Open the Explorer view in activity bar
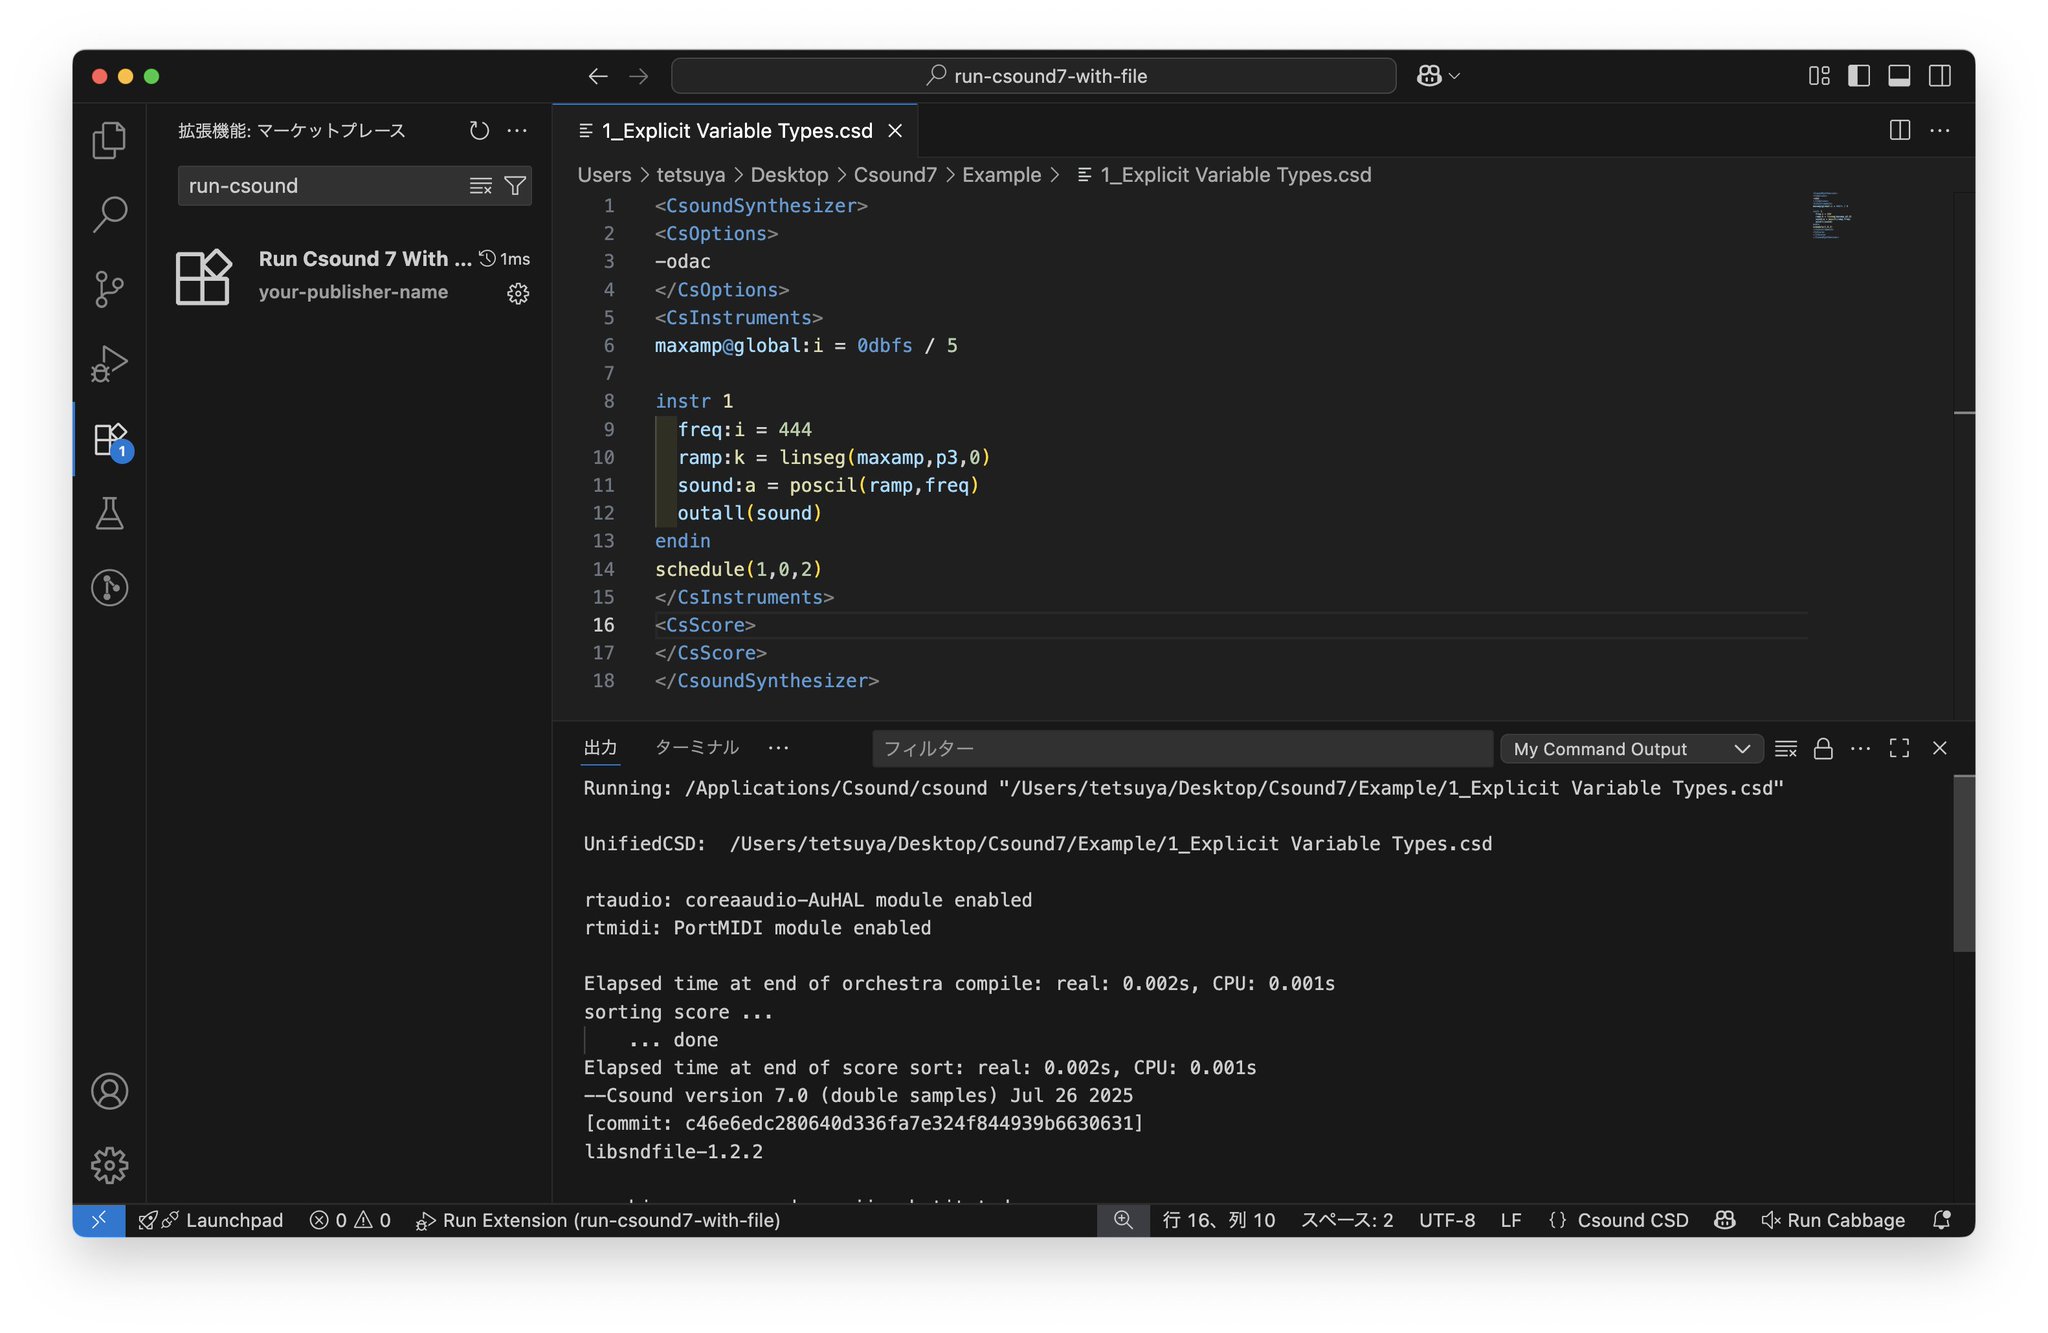Image resolution: width=2048 pixels, height=1333 pixels. 109,140
